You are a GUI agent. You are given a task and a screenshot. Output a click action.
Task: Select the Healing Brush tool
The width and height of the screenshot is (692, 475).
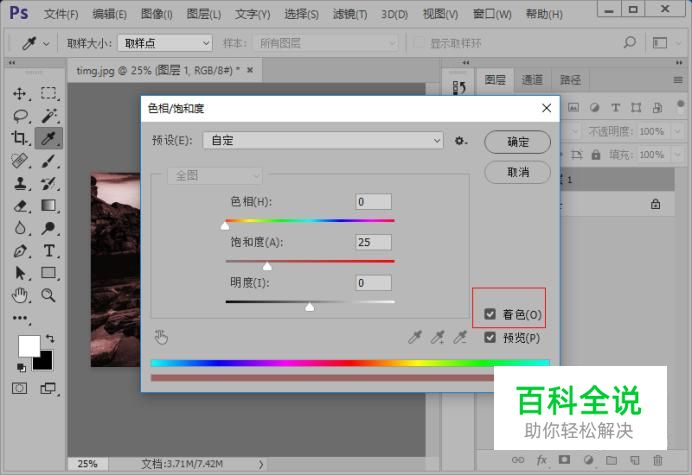[x=19, y=161]
